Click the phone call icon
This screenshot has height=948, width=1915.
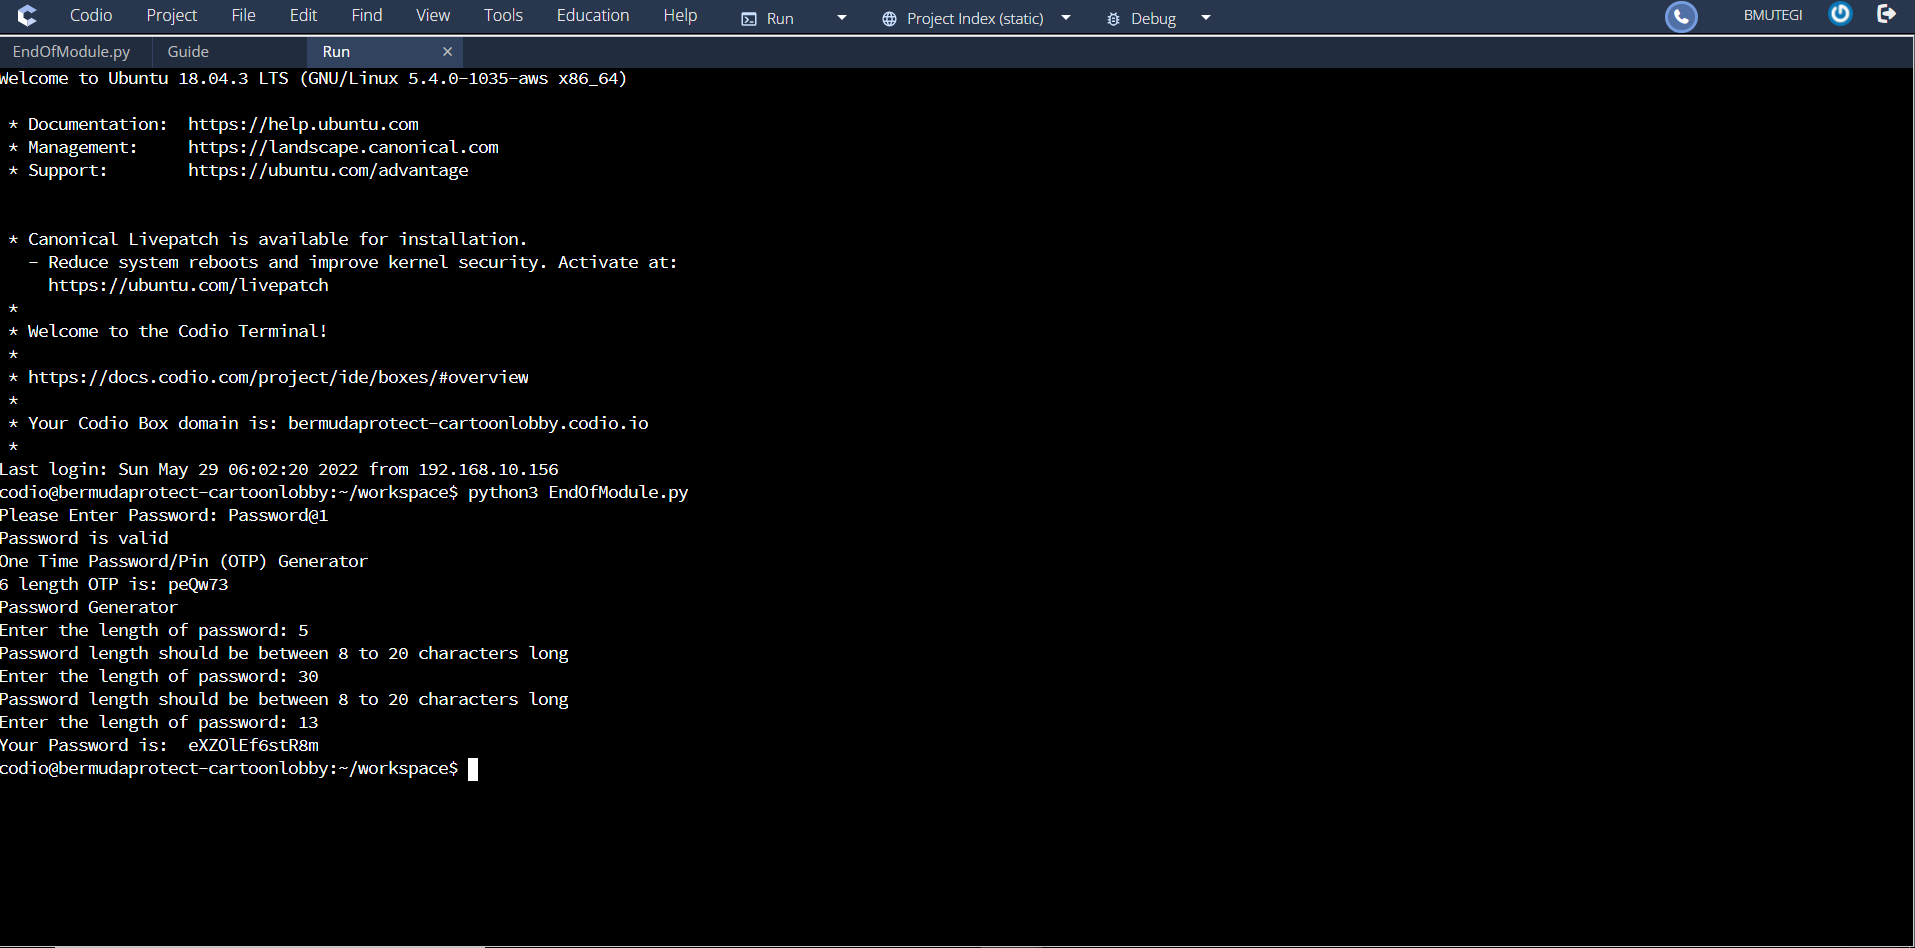1681,16
